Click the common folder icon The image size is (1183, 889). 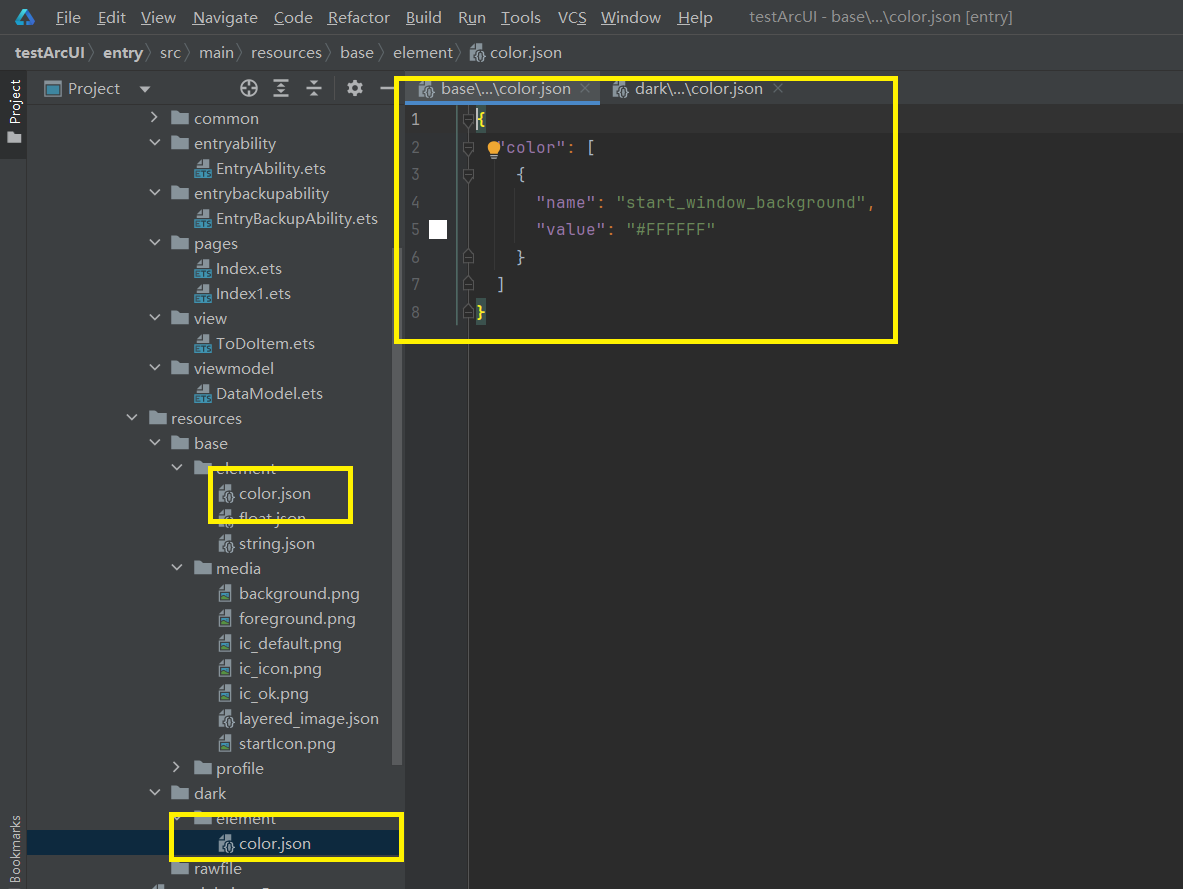[180, 118]
